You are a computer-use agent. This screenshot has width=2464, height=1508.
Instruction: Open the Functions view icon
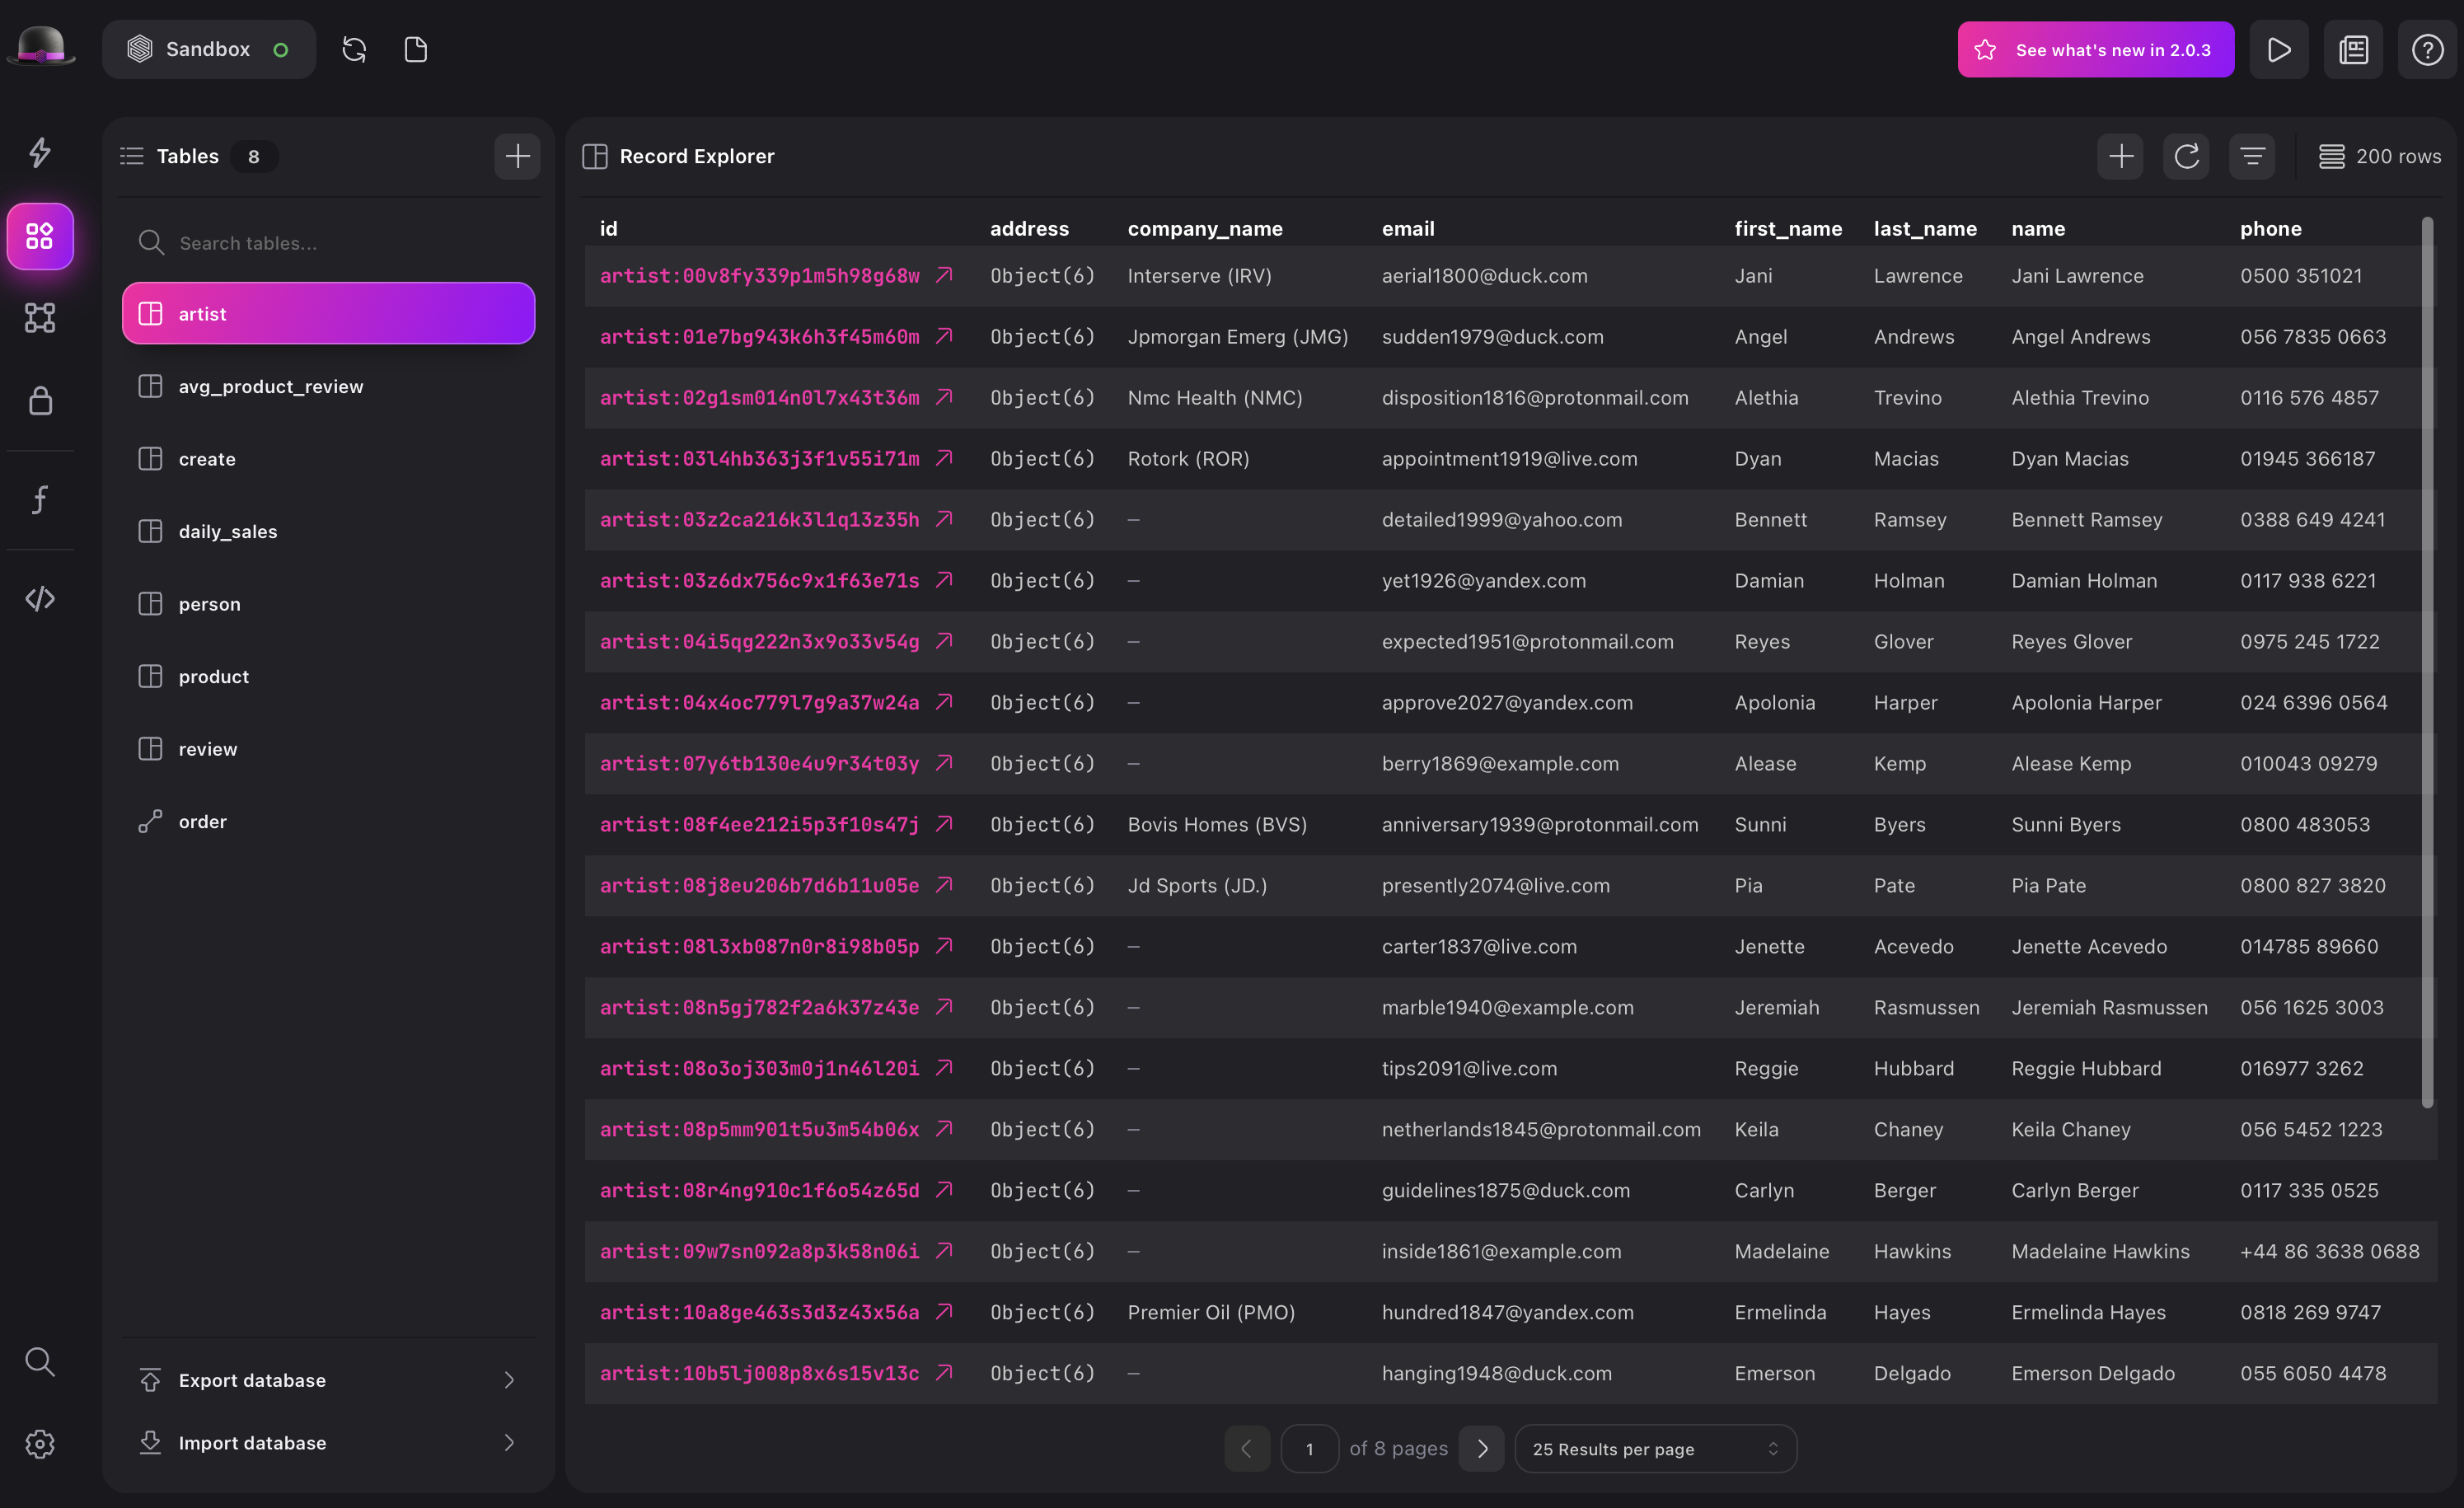point(40,499)
